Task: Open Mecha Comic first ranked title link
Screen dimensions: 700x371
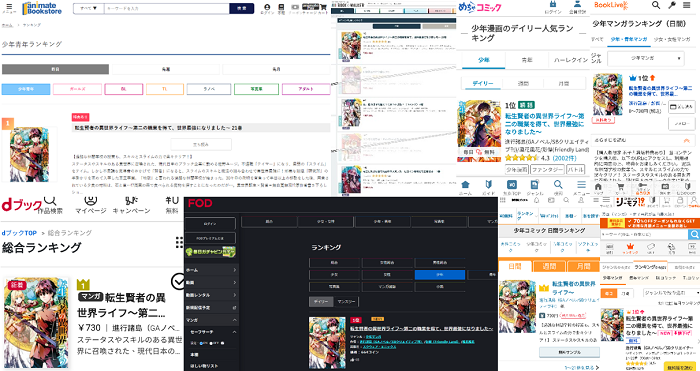Action: [544, 124]
